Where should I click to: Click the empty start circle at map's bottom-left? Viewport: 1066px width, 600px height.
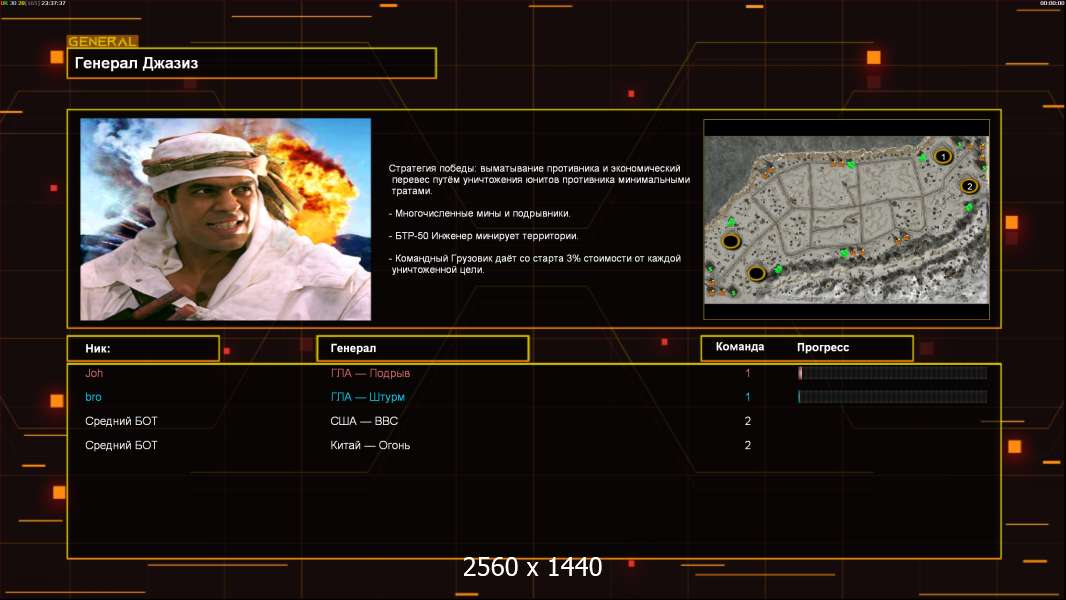(757, 272)
